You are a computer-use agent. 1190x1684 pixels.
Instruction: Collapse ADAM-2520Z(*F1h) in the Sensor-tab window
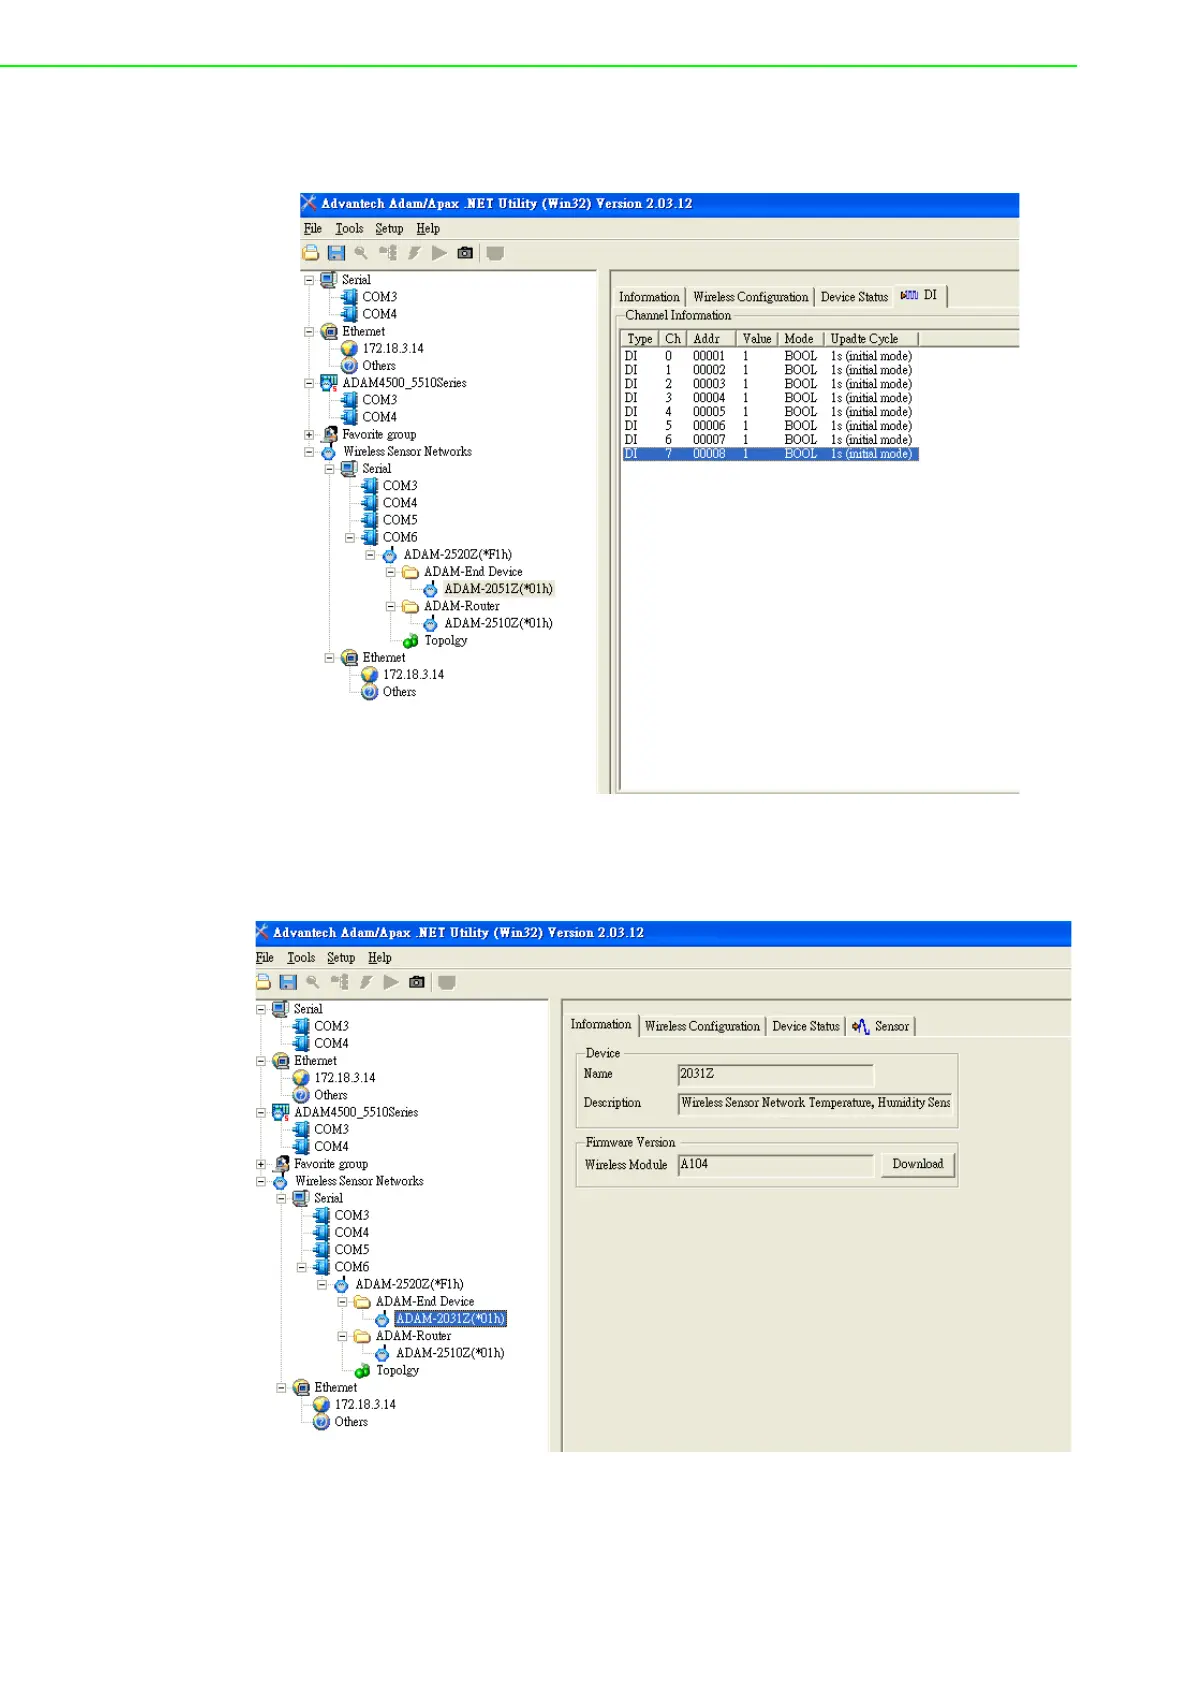(x=322, y=1285)
